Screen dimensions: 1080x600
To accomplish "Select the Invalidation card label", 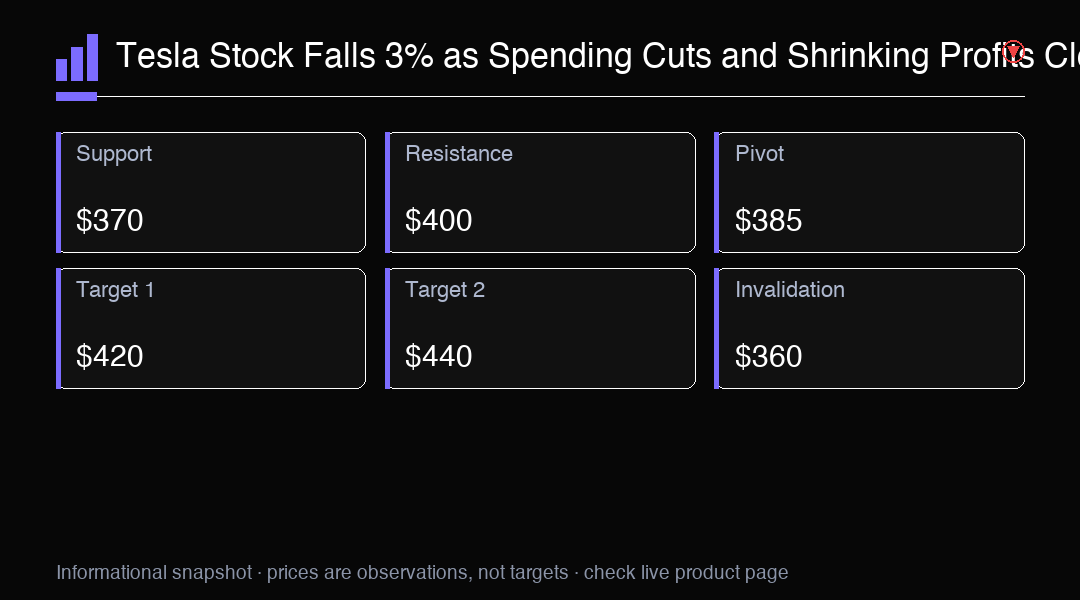I will point(789,289).
